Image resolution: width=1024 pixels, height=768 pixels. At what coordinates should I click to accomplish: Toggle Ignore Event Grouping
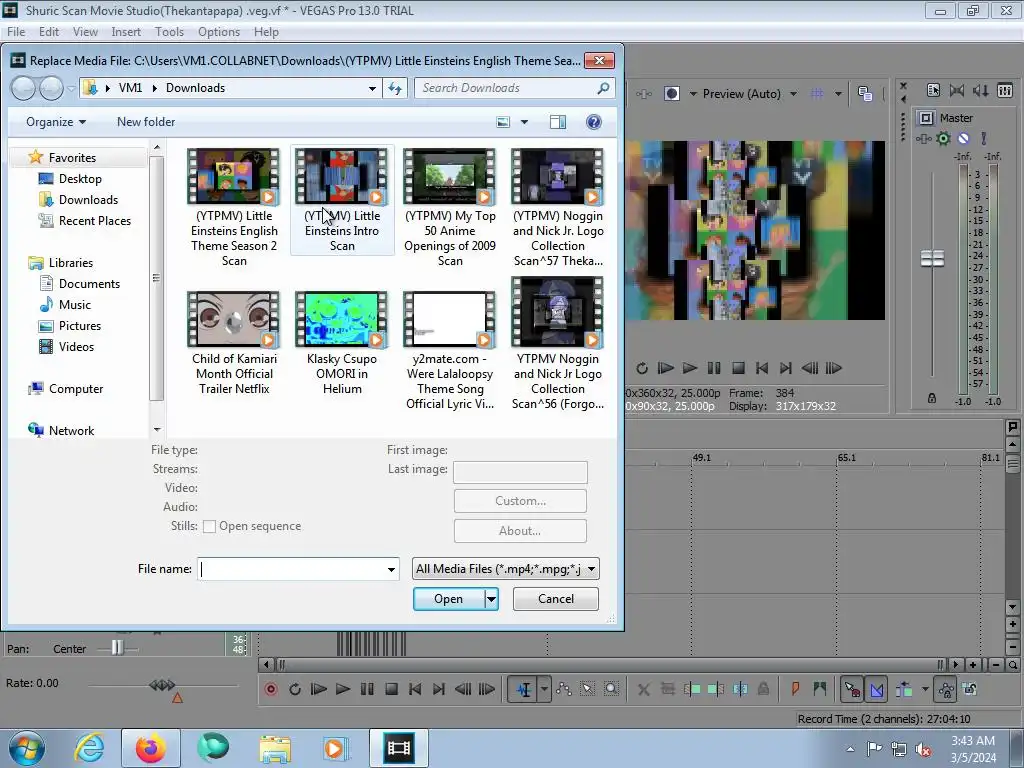tap(970, 689)
